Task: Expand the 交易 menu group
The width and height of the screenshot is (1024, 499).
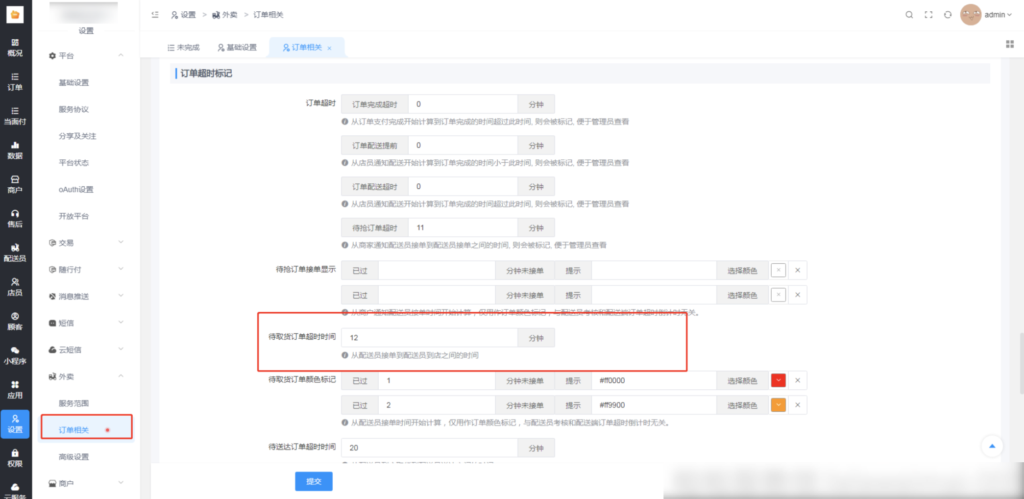Action: [86, 243]
